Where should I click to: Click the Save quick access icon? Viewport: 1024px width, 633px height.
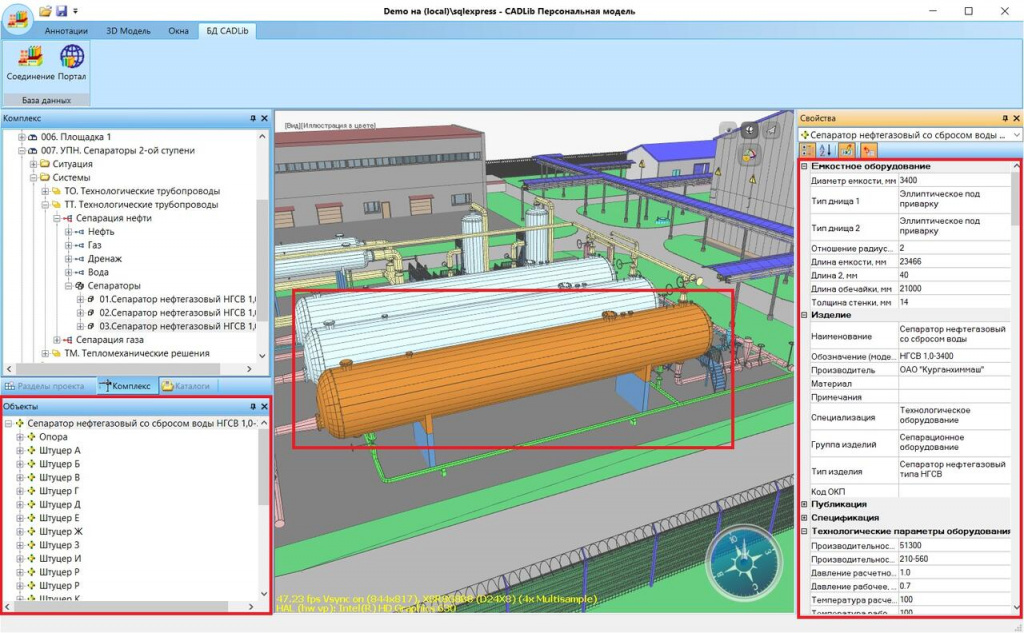(61, 10)
